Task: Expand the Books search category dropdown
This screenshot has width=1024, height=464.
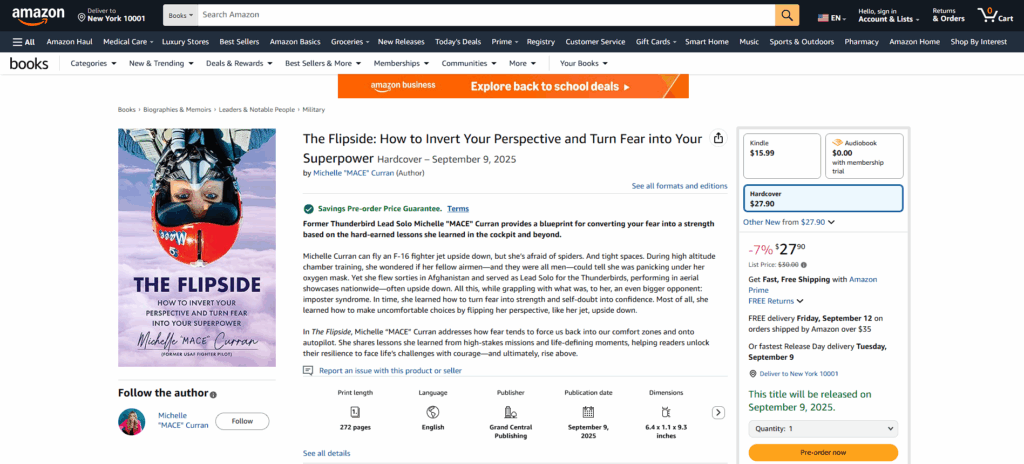Action: [179, 16]
